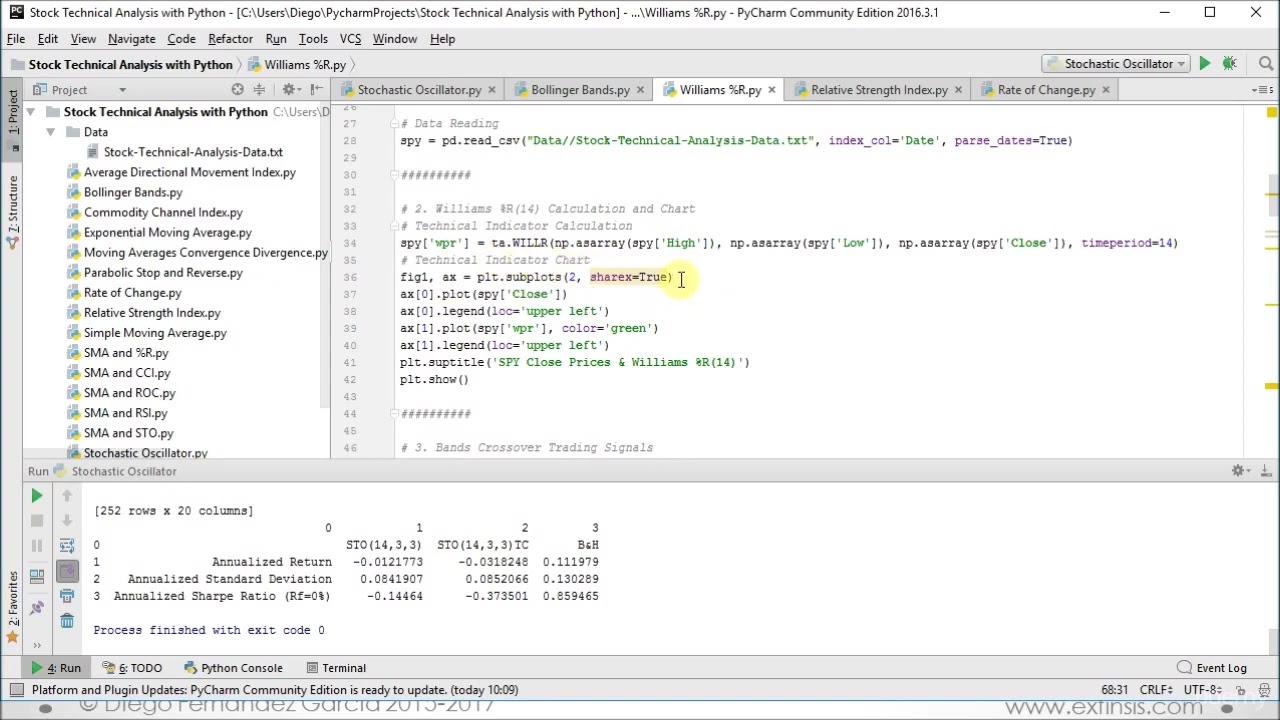Close the Stochastic Oscillator.py tab

point(492,90)
